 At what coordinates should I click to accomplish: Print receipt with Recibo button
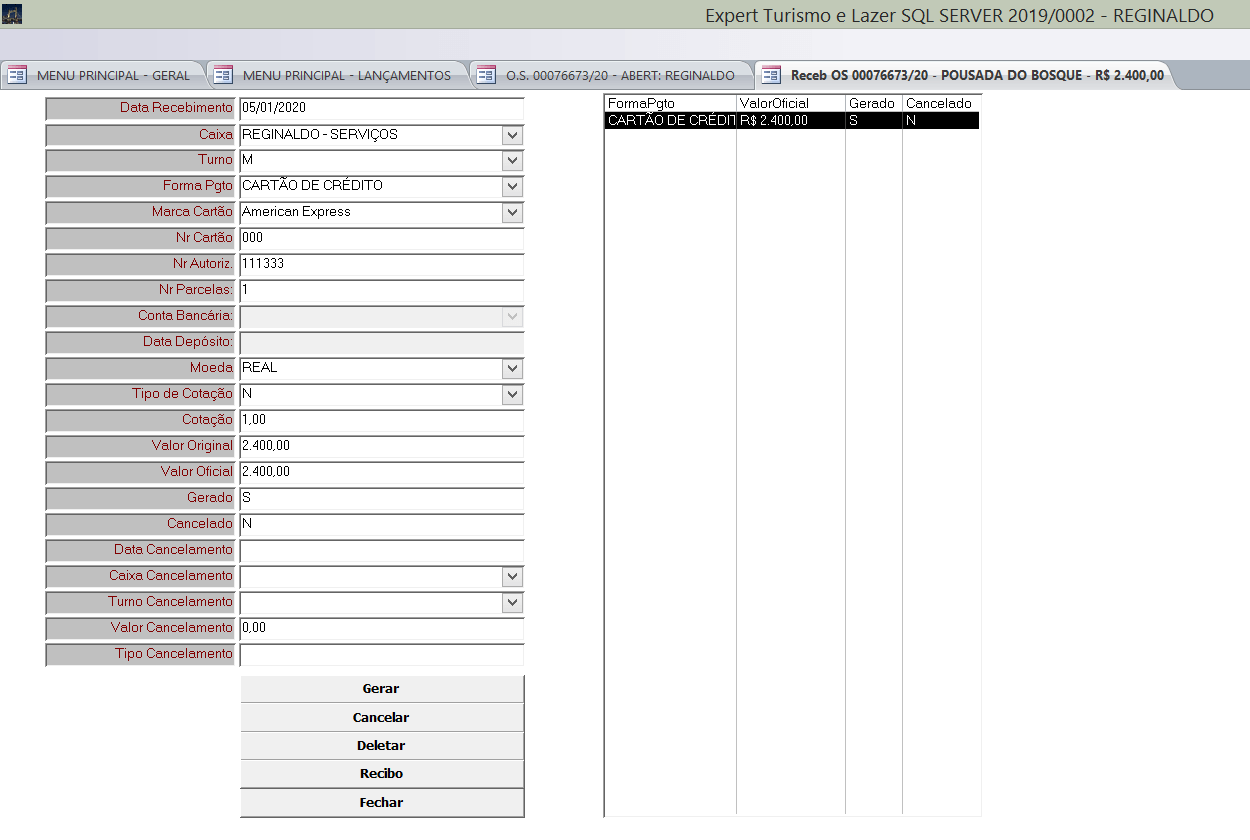381,774
